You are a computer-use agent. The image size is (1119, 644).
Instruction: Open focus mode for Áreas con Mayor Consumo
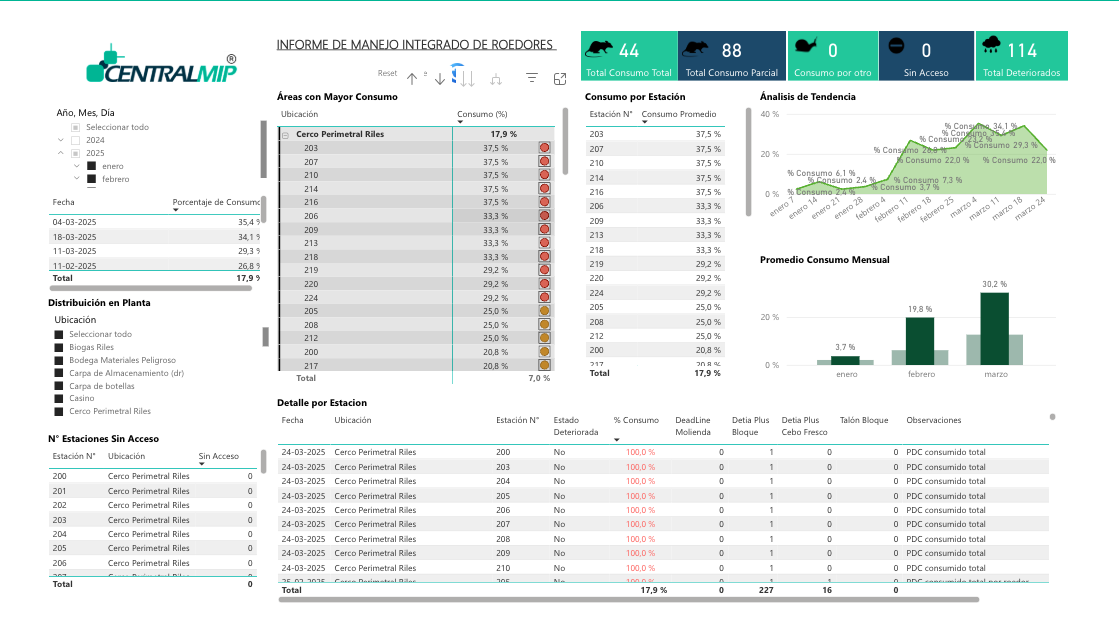click(560, 78)
